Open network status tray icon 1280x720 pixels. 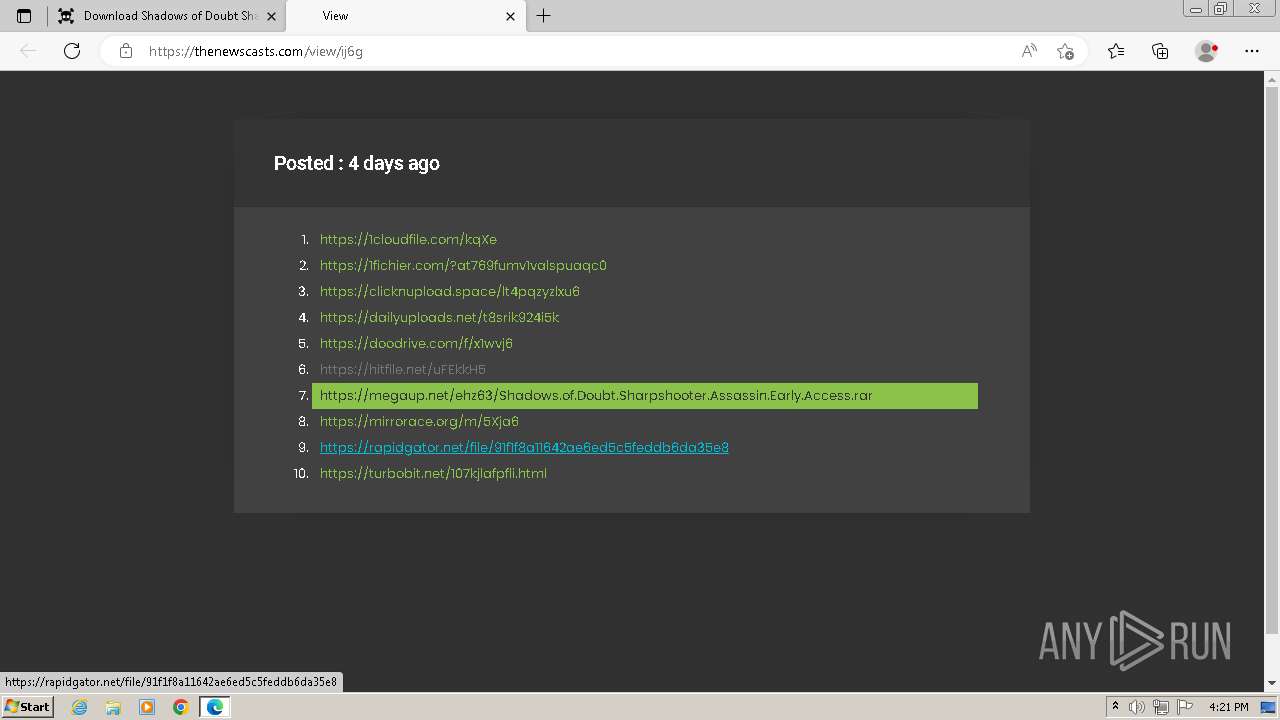click(x=1161, y=707)
